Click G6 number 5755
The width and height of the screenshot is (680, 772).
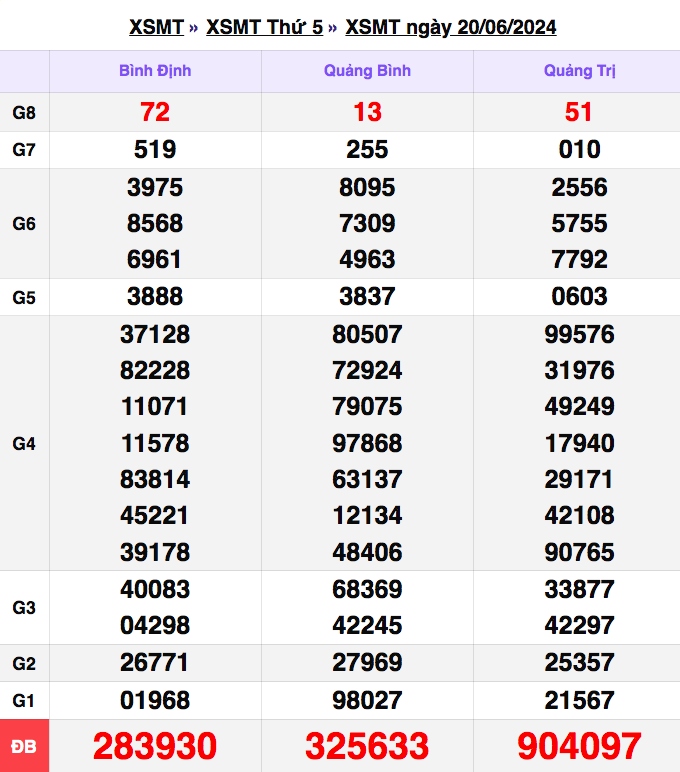pyautogui.click(x=580, y=224)
